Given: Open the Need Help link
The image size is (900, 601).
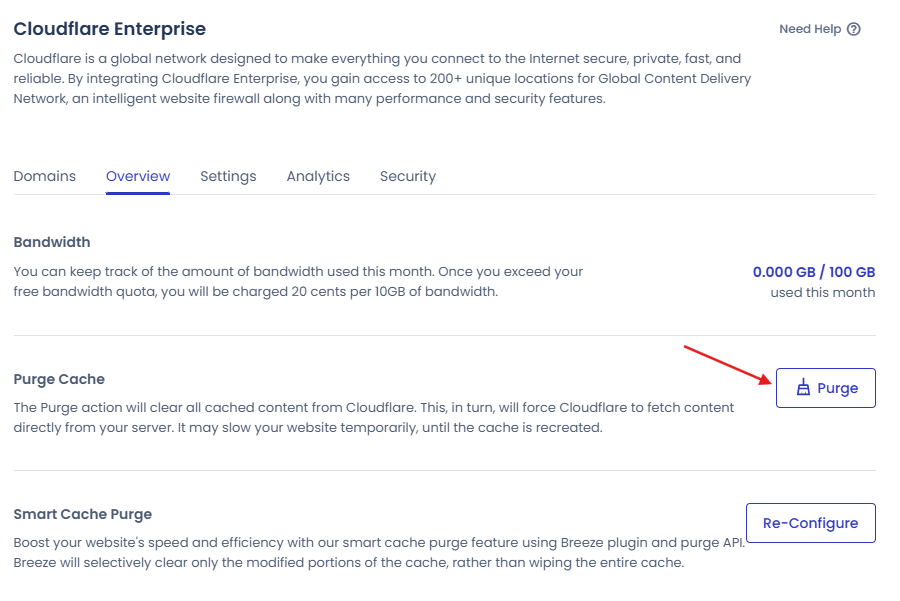Looking at the screenshot, I should (820, 29).
